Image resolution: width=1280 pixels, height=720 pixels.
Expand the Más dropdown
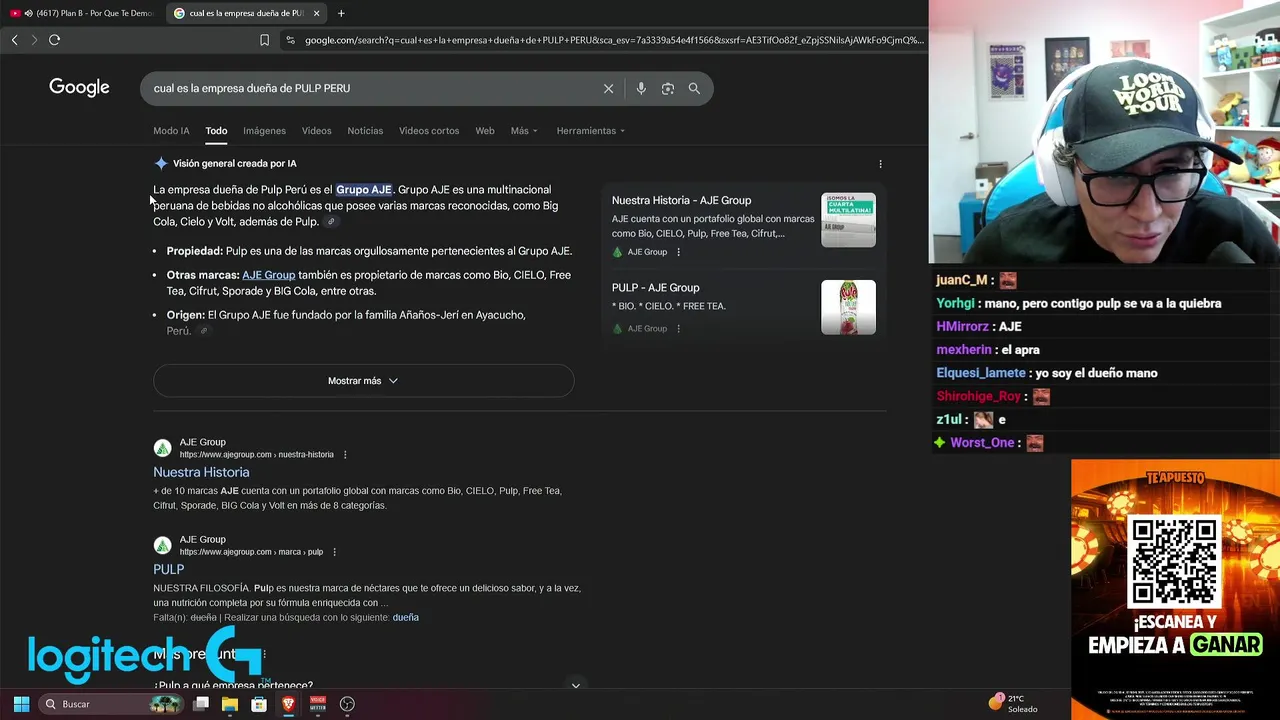coord(524,131)
